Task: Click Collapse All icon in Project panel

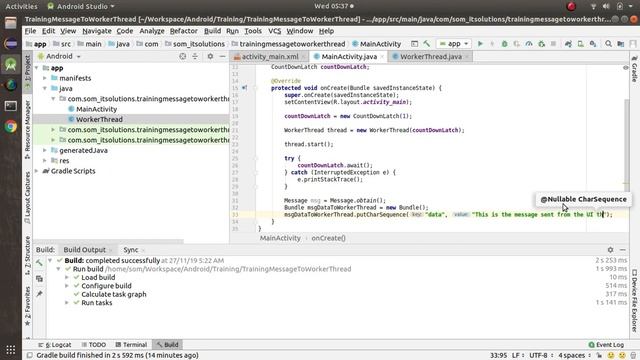Action: tap(195, 56)
